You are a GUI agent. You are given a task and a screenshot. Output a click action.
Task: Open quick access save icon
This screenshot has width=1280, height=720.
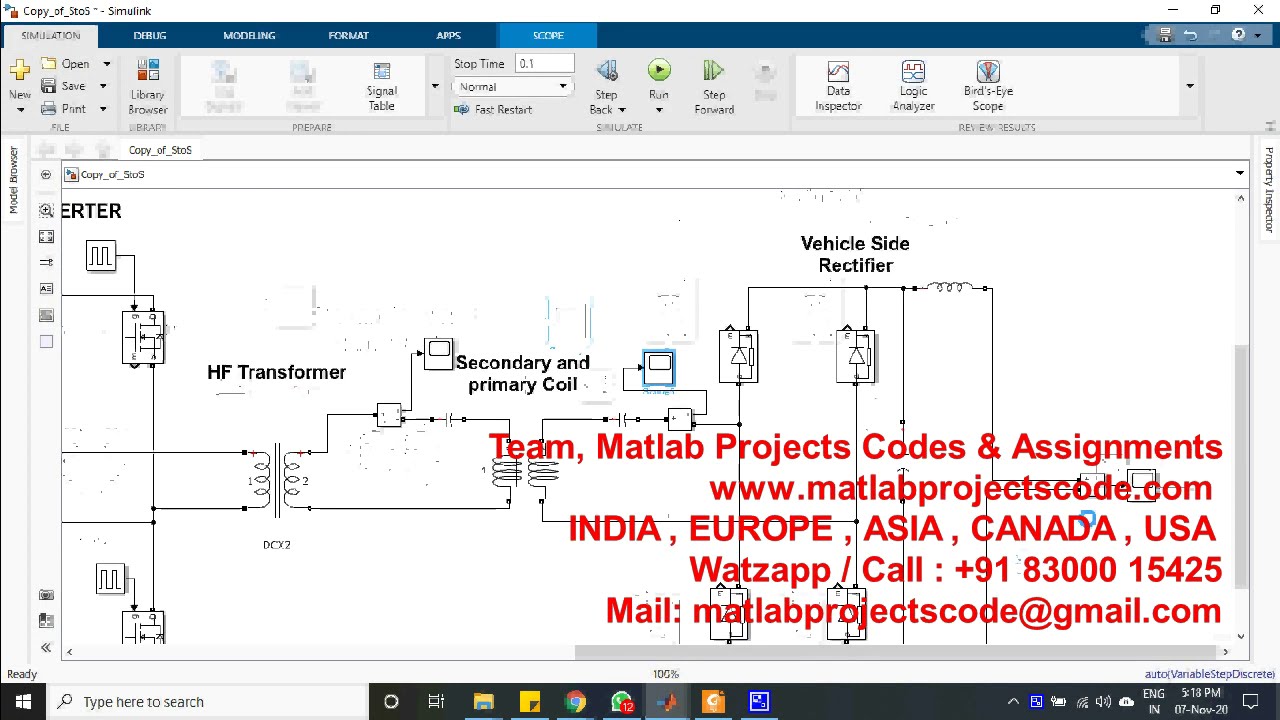tap(1165, 35)
